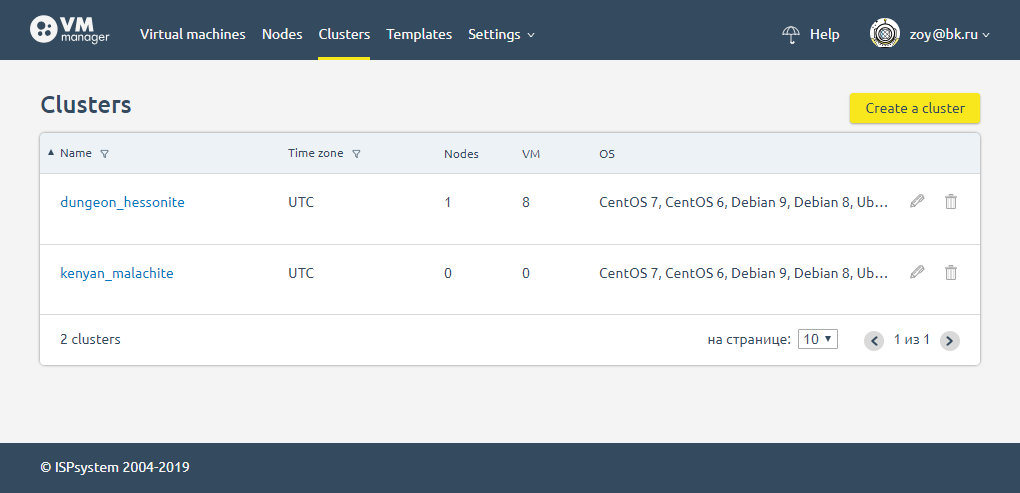
Task: Click the Help umbrella icon
Action: click(790, 34)
